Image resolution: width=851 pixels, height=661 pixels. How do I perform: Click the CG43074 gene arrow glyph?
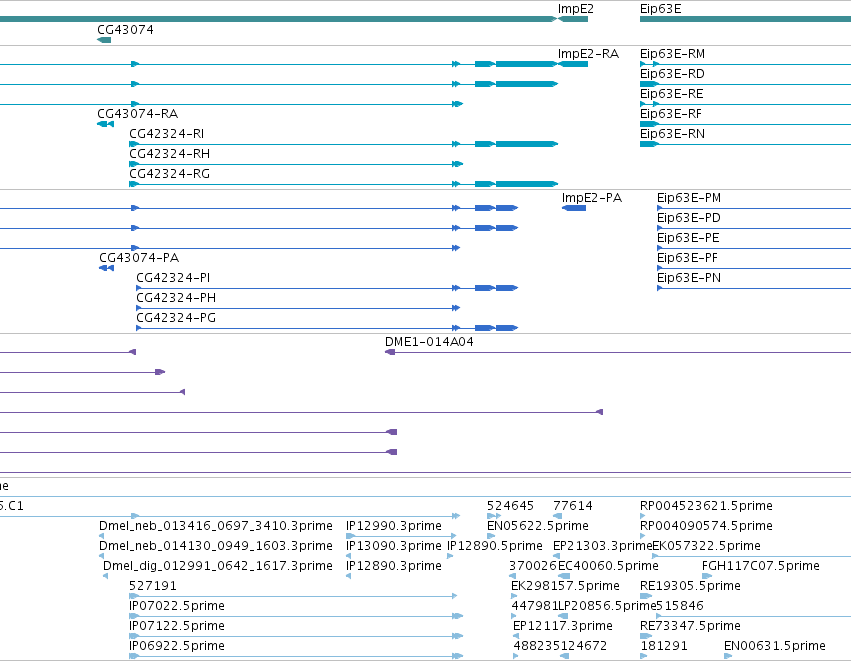pyautogui.click(x=104, y=40)
